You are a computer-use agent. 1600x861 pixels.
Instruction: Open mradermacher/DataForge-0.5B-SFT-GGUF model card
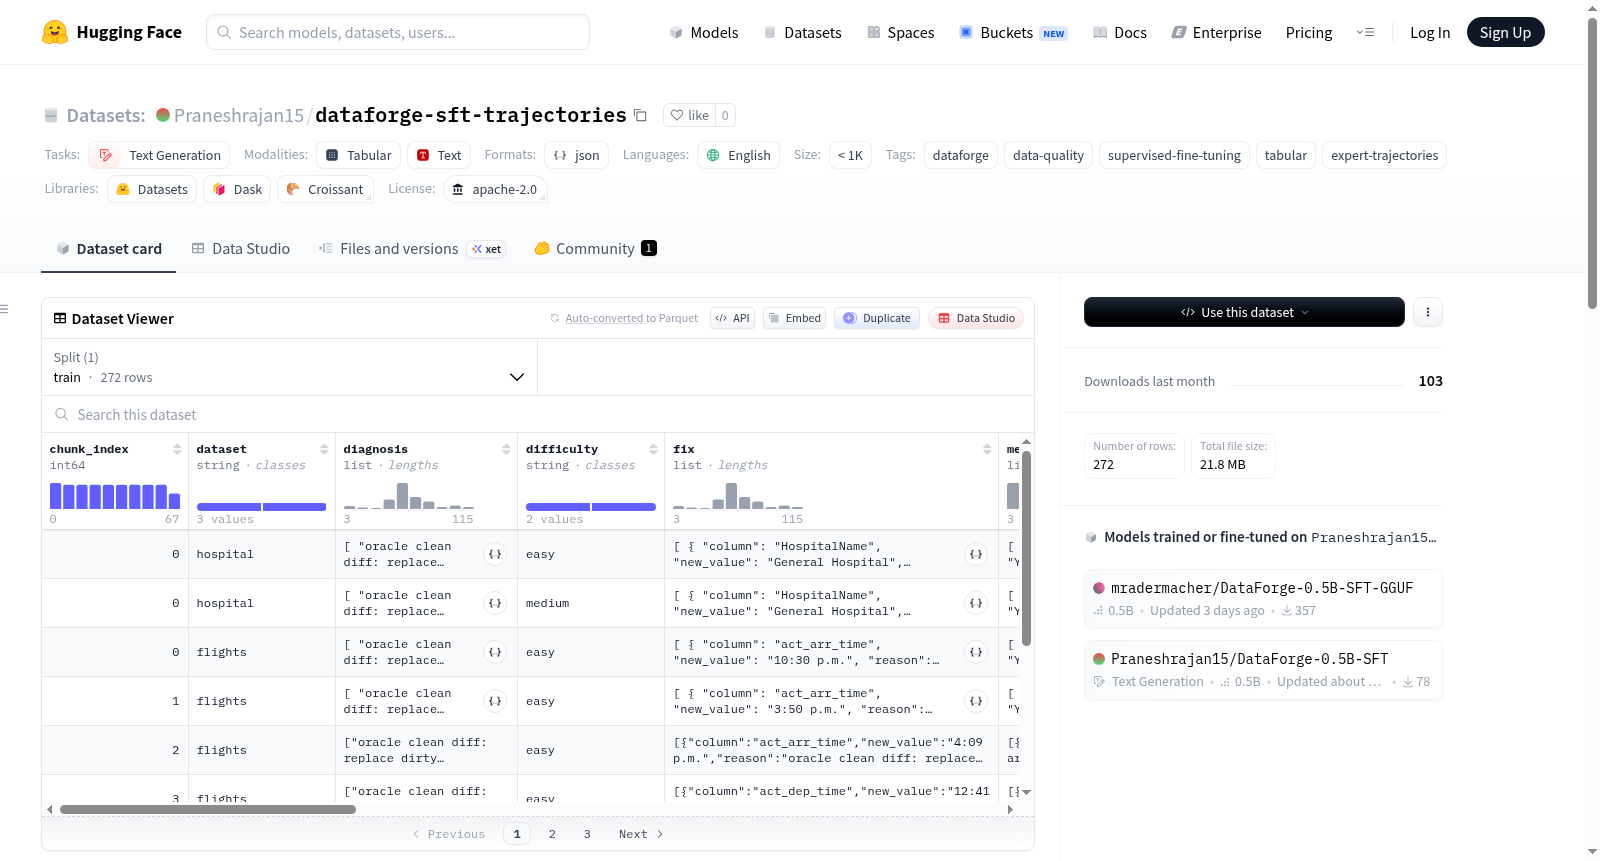click(x=1263, y=598)
